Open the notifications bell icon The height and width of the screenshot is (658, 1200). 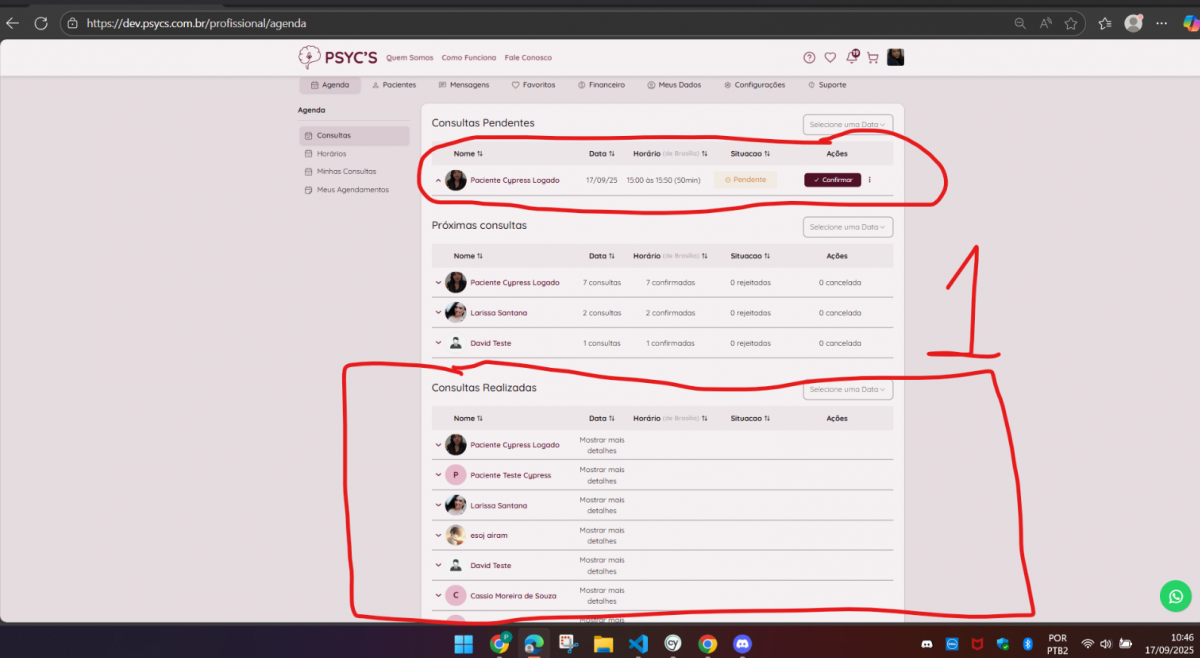click(x=852, y=58)
